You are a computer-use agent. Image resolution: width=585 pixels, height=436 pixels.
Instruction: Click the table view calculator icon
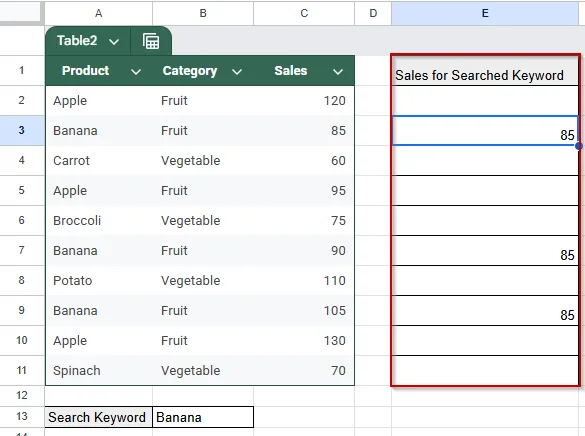[x=151, y=41]
